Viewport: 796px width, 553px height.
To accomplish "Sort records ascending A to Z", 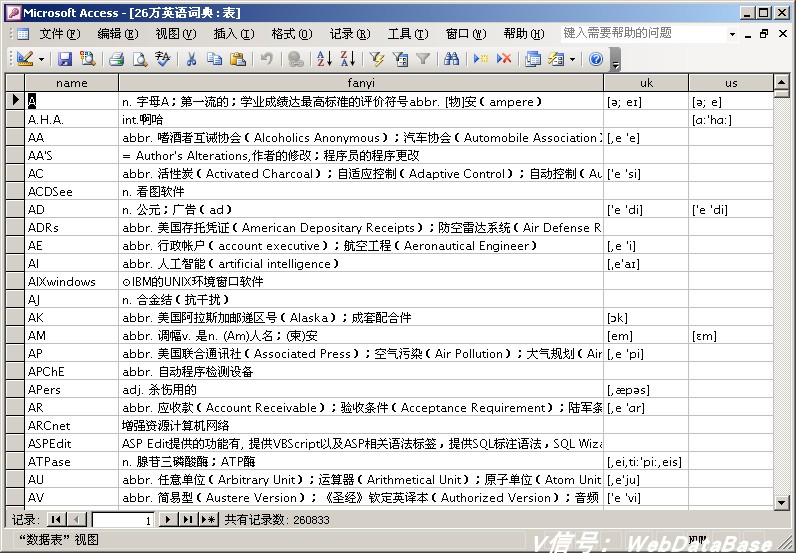I will tap(324, 59).
